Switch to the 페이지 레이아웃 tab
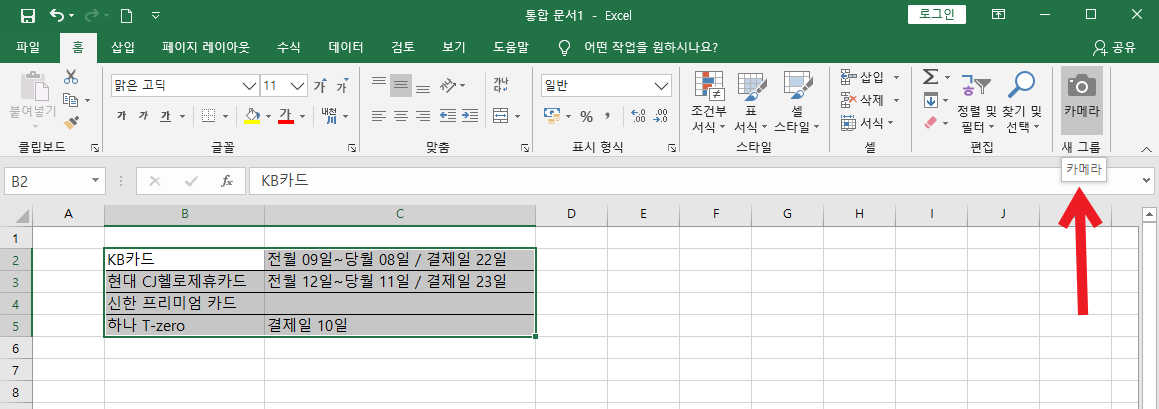 click(205, 48)
